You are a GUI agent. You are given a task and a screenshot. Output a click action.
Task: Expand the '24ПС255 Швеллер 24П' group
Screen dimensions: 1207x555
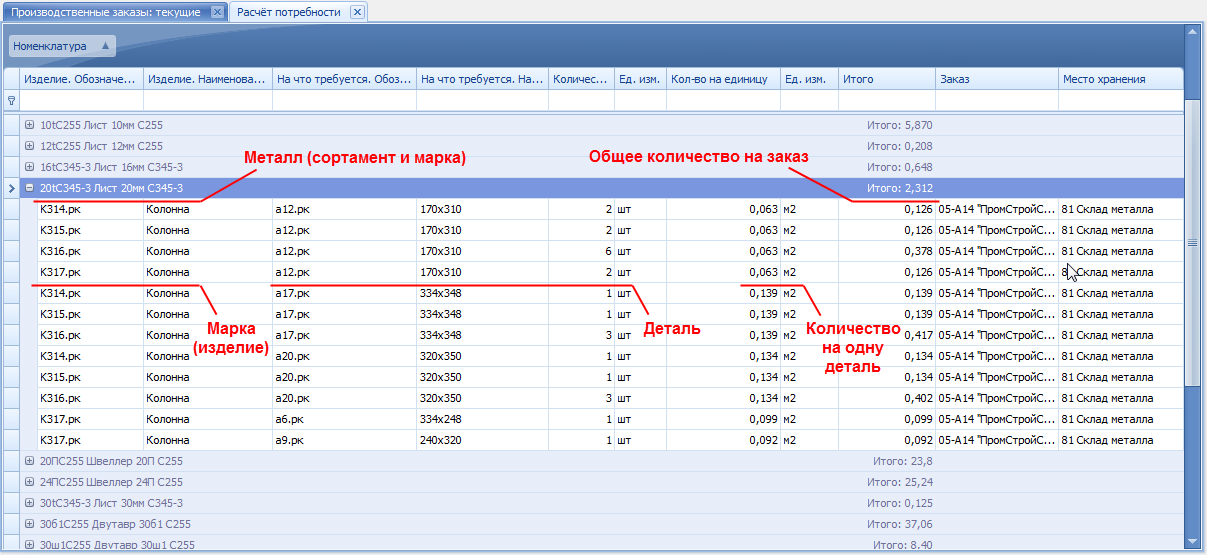click(30, 482)
